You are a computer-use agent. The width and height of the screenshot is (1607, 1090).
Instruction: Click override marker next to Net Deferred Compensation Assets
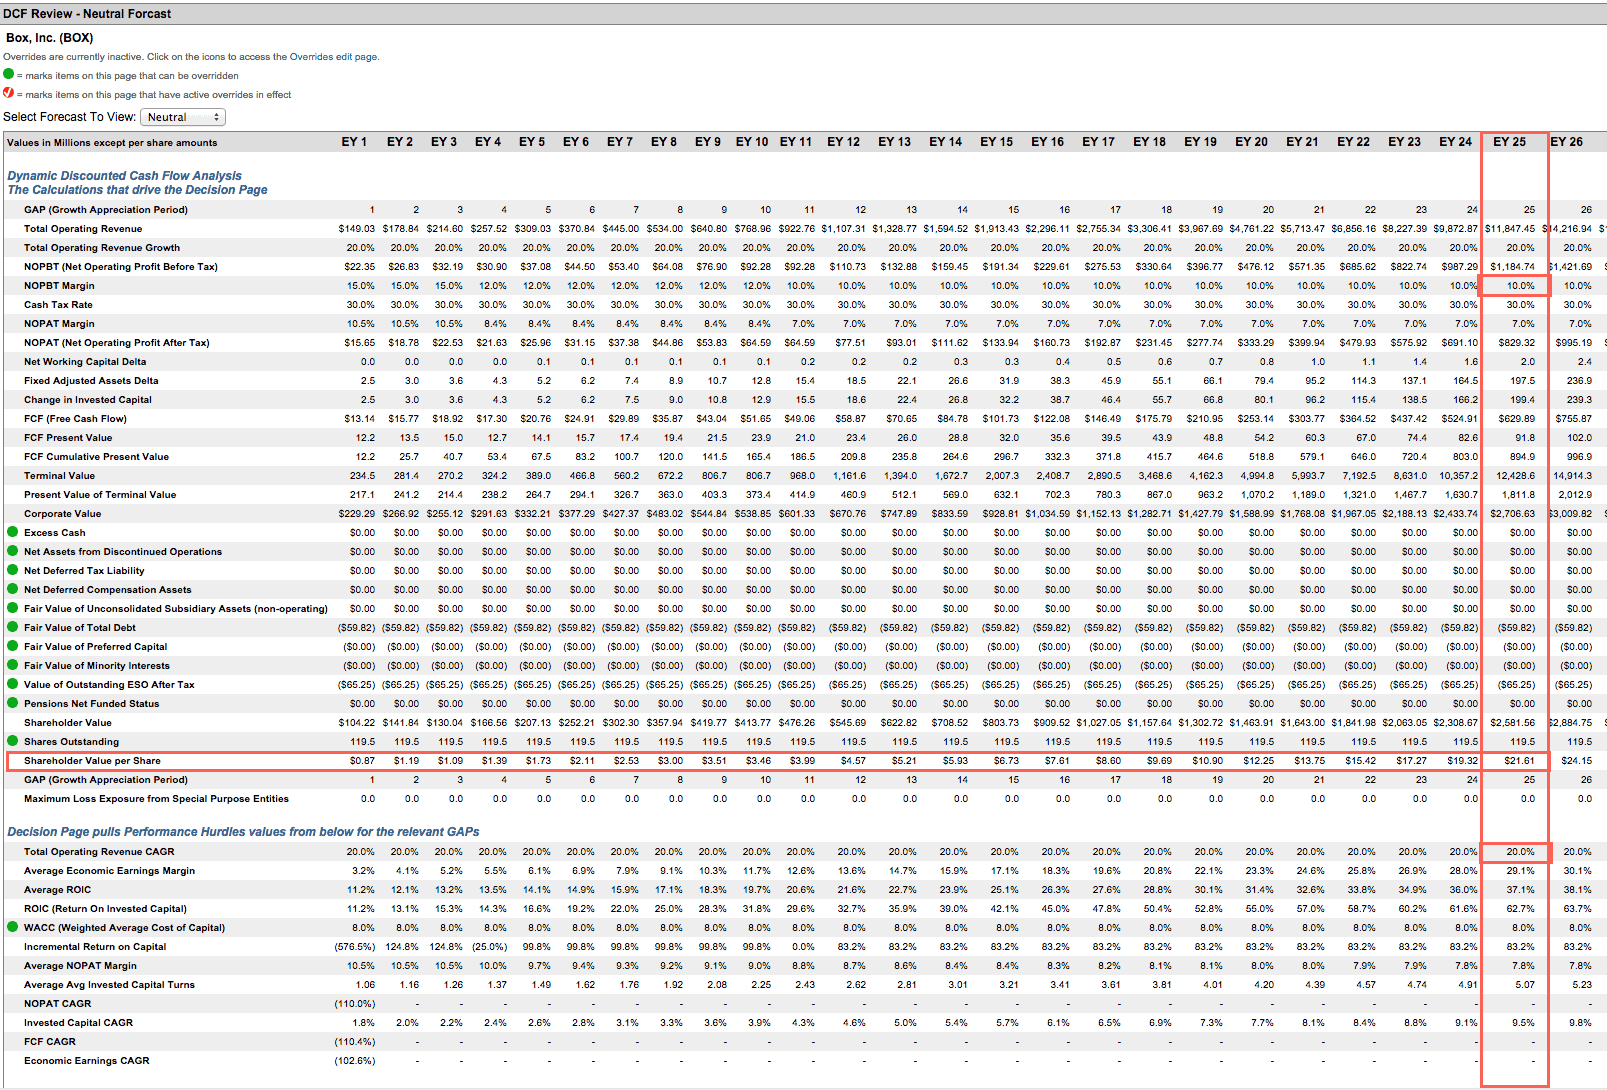[x=13, y=589]
